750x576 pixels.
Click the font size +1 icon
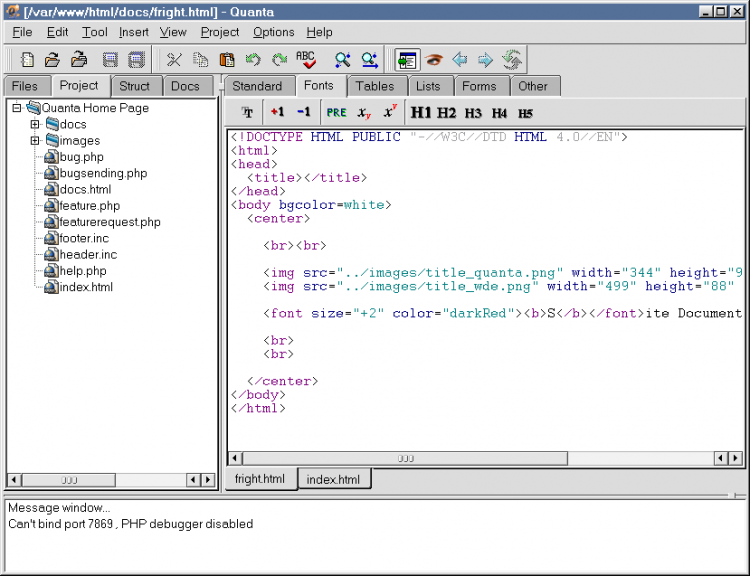(x=277, y=113)
